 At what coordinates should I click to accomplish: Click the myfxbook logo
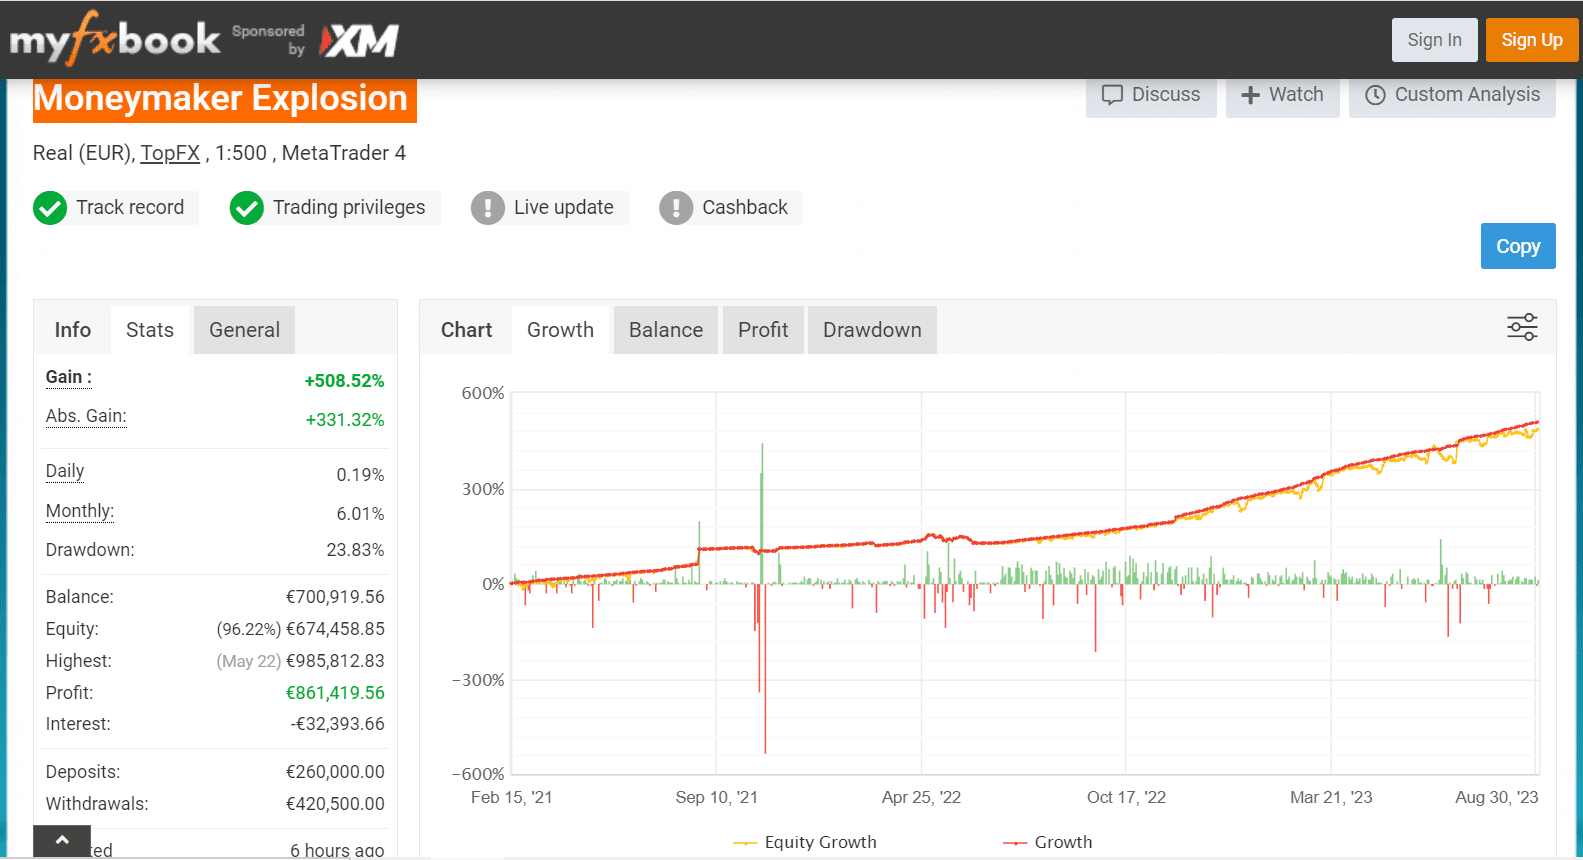(x=114, y=40)
